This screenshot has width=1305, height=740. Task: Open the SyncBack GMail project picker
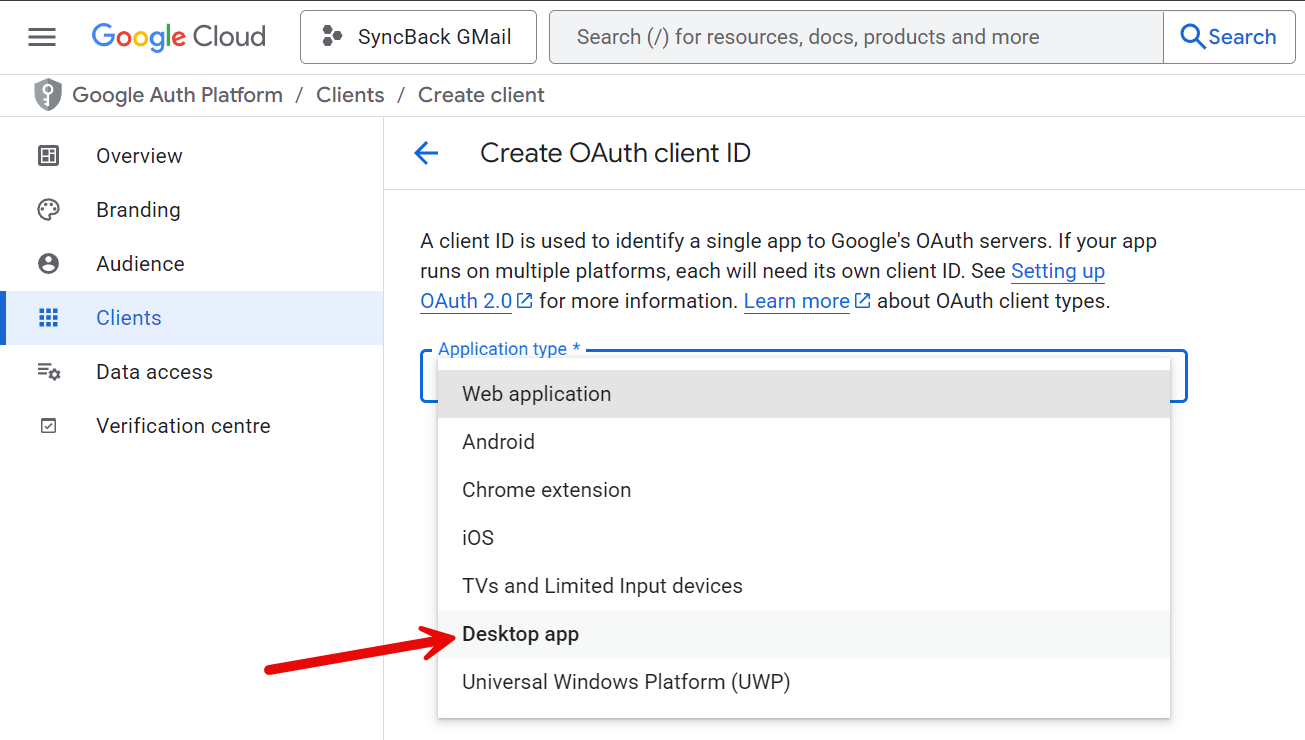pos(418,37)
